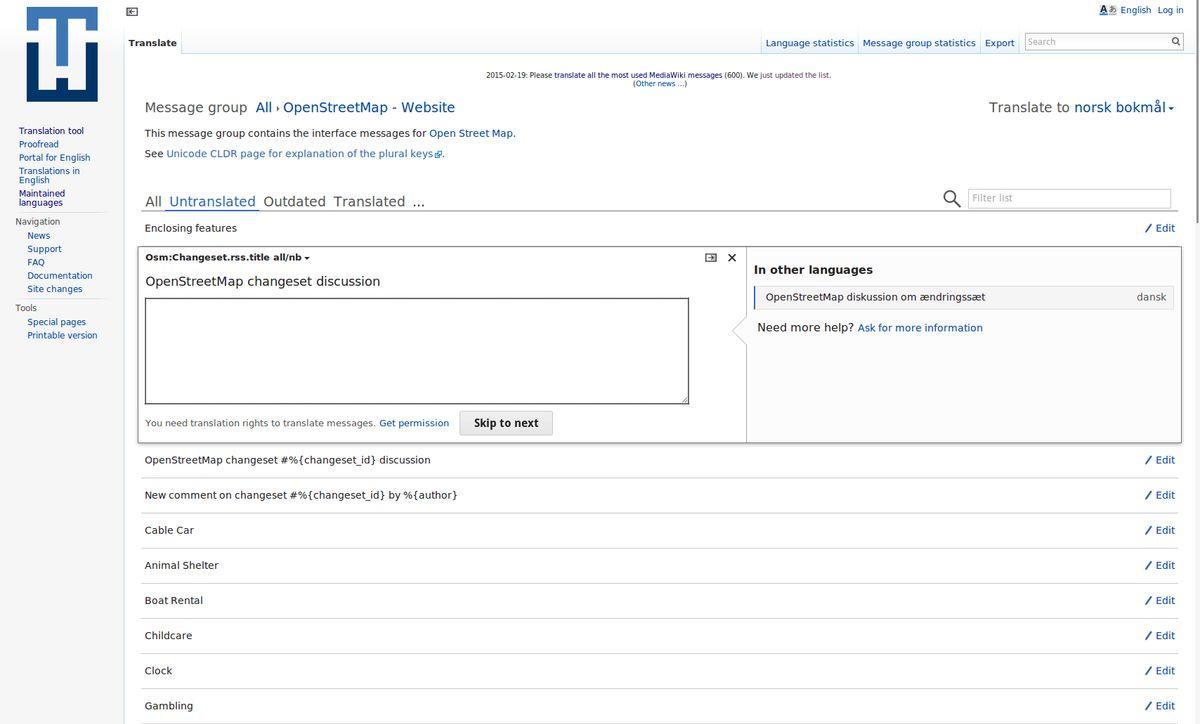Go to News in Navigation
1200x724 pixels.
point(39,236)
